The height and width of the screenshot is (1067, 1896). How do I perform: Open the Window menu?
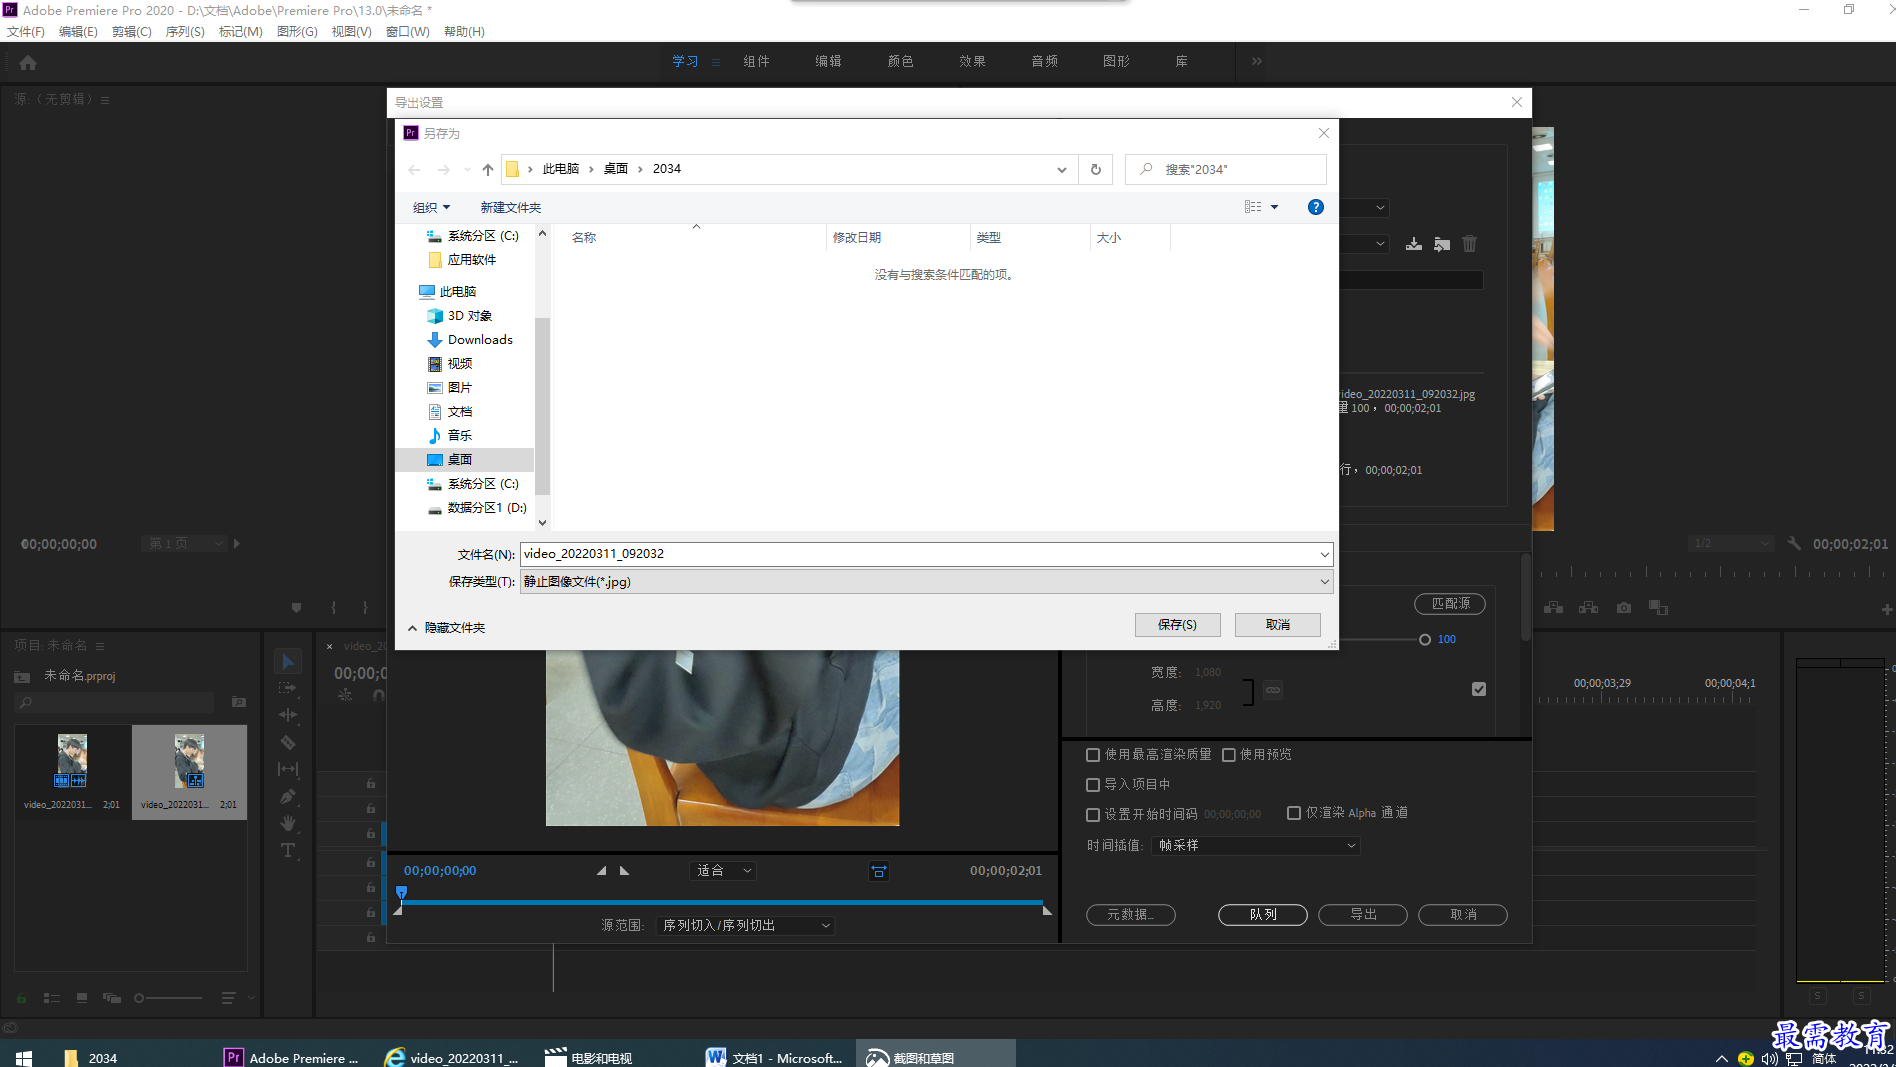click(407, 32)
